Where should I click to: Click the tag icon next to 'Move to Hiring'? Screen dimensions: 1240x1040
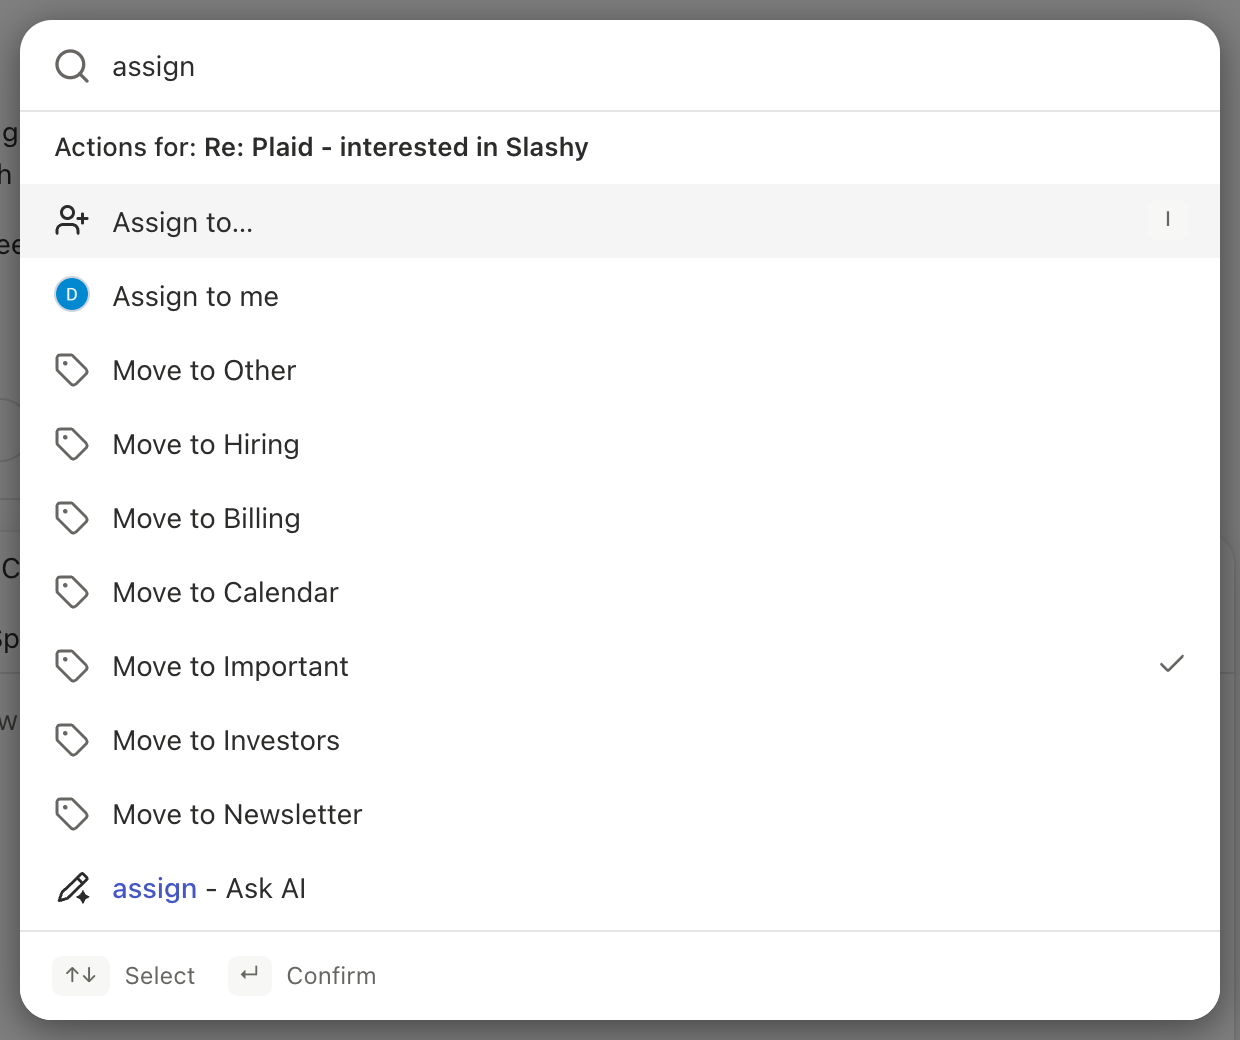[x=72, y=444]
